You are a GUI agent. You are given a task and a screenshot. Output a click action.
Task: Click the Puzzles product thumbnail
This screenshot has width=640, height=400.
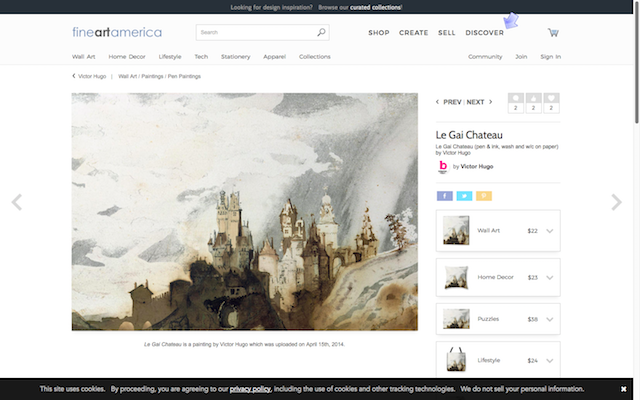(456, 319)
